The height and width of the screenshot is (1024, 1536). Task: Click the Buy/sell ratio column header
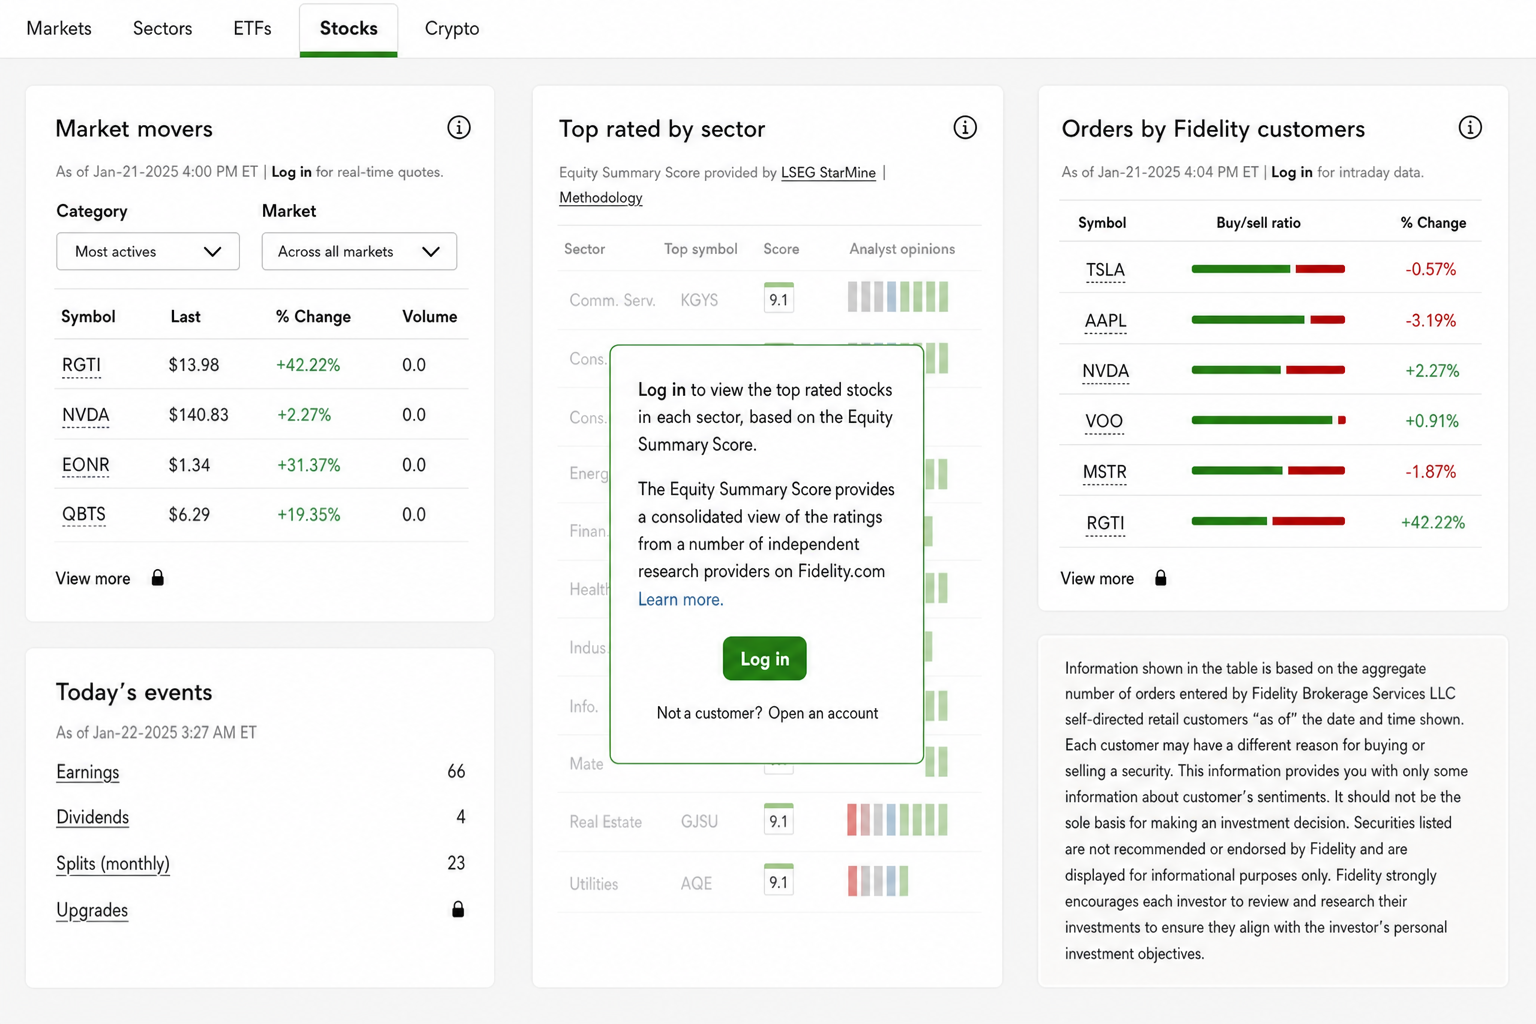(x=1258, y=223)
